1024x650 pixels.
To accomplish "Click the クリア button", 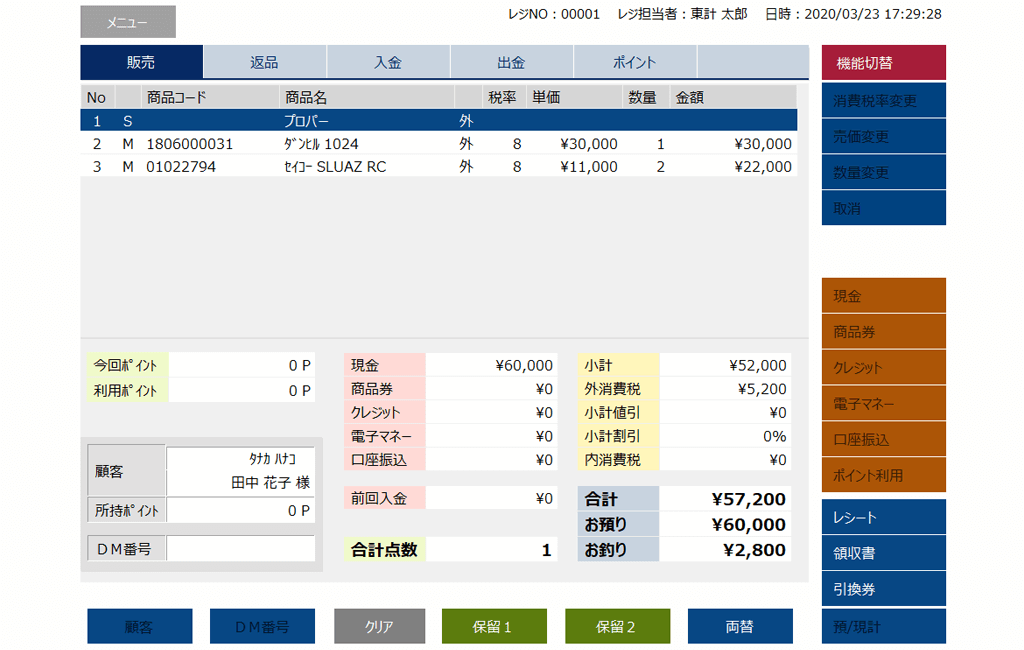I will (x=379, y=627).
